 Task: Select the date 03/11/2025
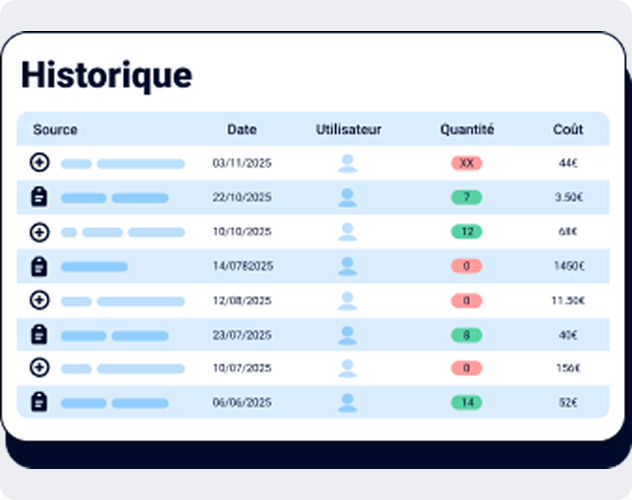[x=242, y=163]
